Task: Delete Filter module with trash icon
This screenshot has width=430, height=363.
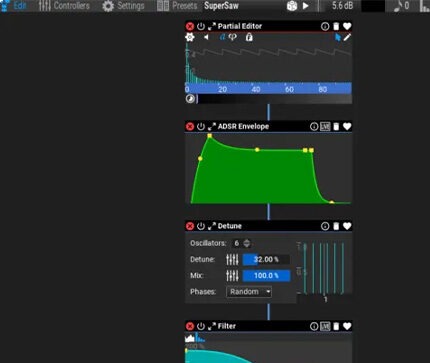Action: tap(336, 326)
